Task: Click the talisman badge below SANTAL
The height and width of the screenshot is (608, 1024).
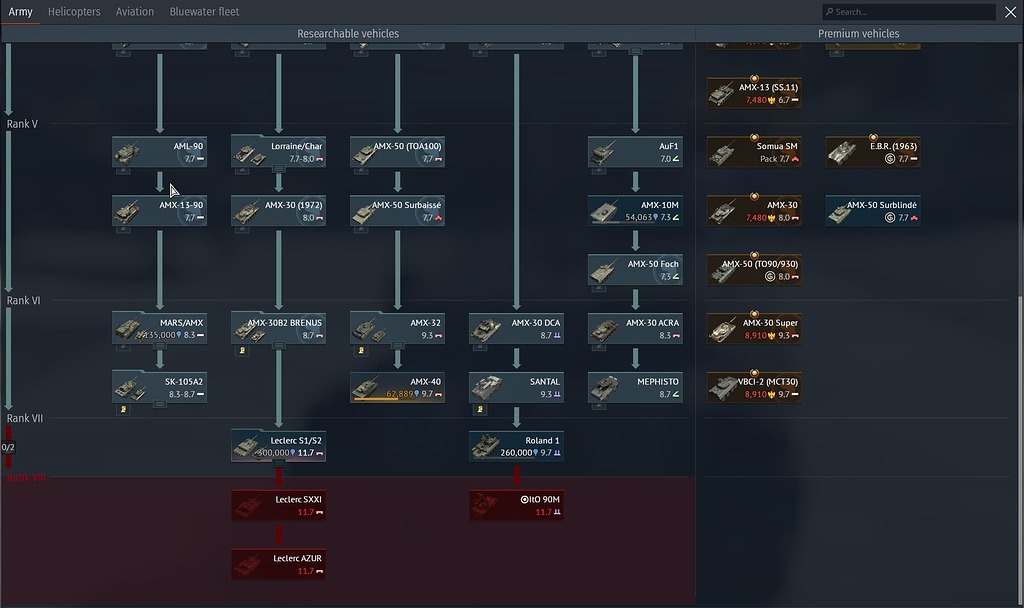Action: pyautogui.click(x=479, y=408)
